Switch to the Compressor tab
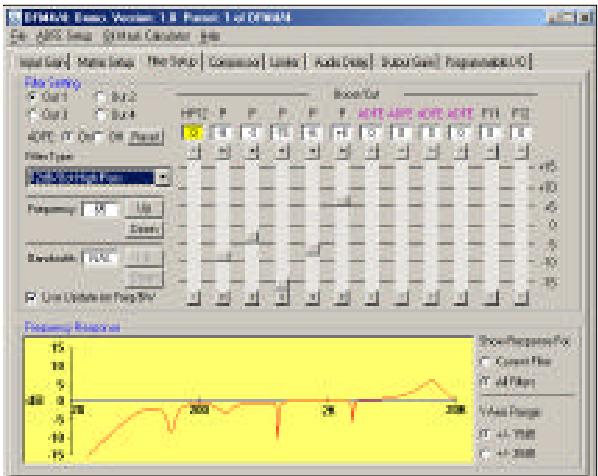Viewport: 598px width, 476px height. click(x=233, y=62)
